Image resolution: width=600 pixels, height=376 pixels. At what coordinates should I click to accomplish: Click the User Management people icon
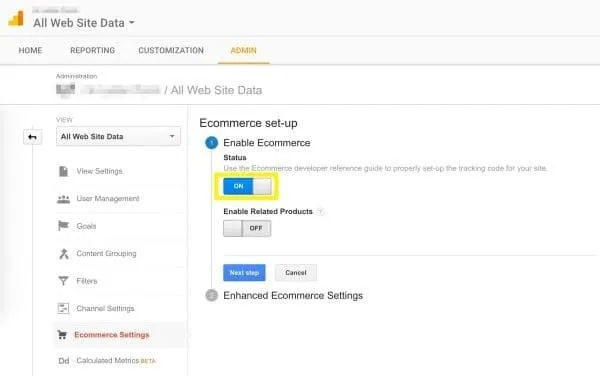64,199
